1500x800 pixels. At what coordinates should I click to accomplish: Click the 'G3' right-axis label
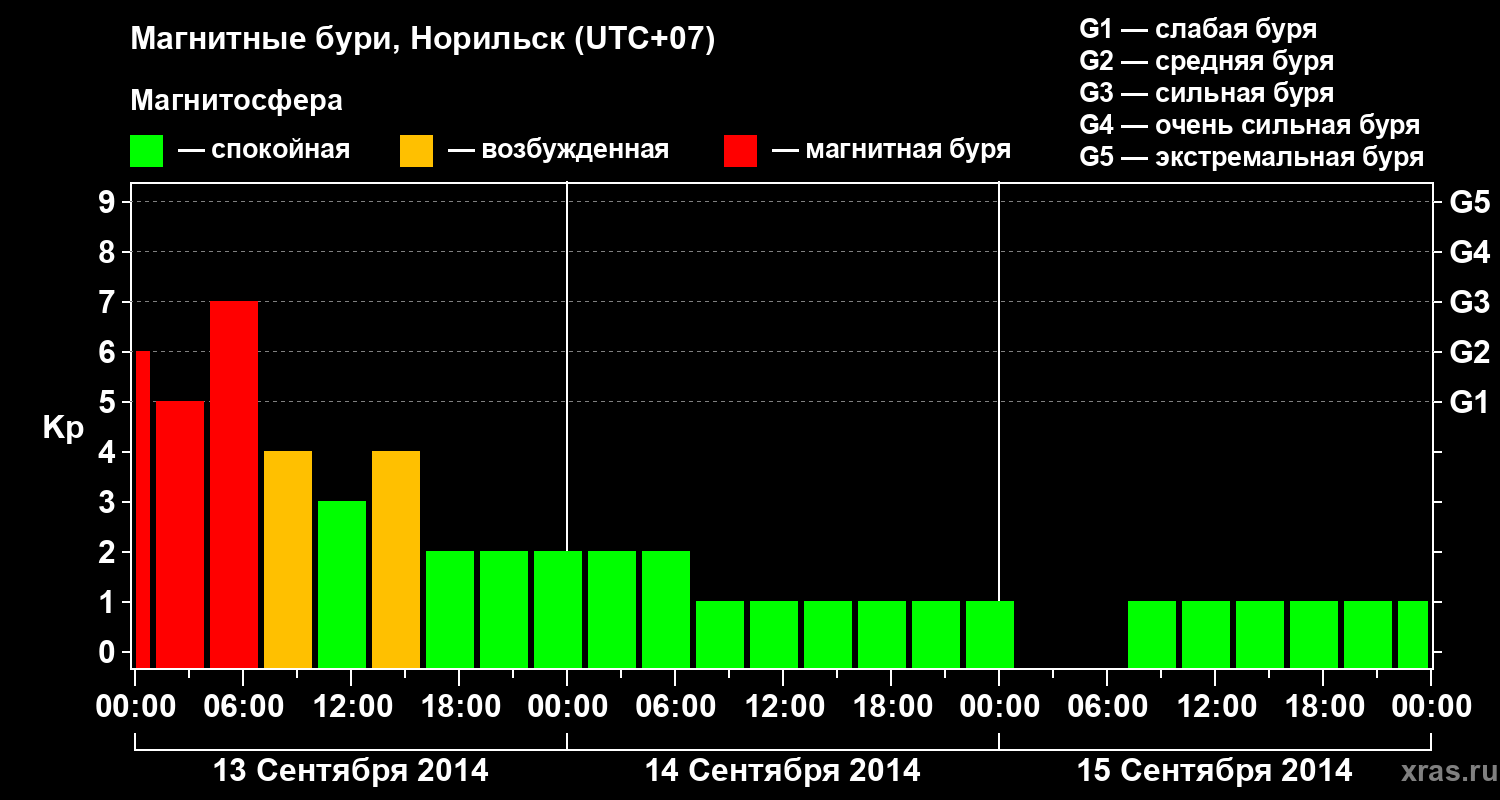[1469, 302]
